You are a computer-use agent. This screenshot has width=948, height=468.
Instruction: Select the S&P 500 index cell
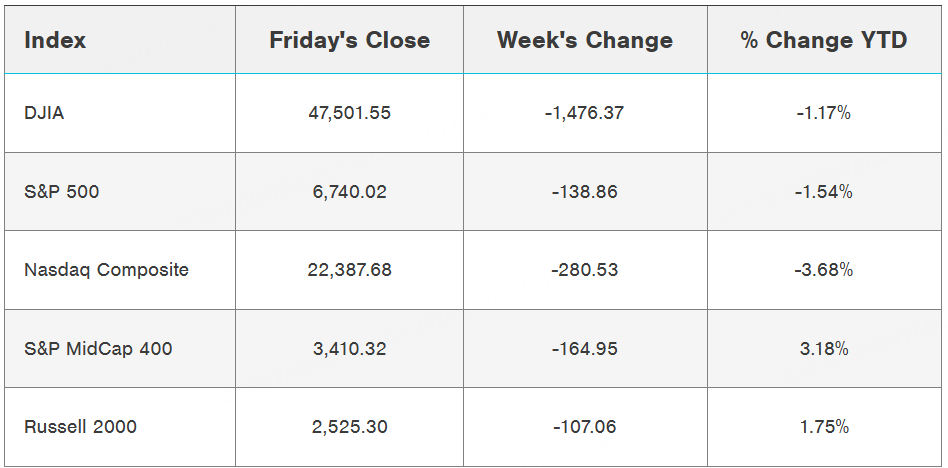(62, 191)
